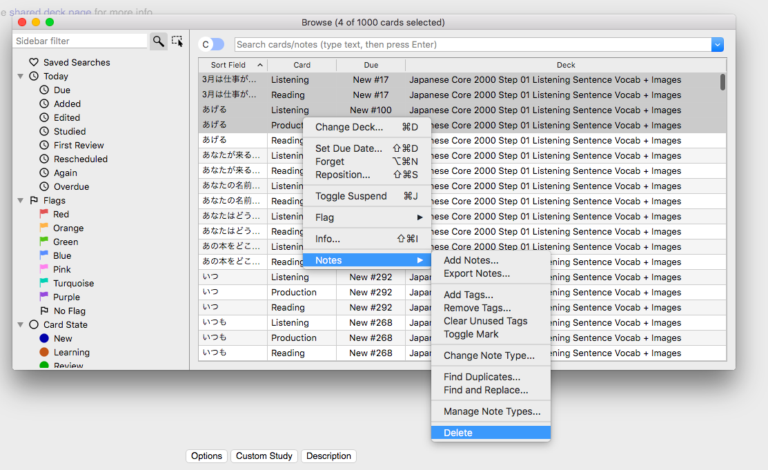This screenshot has height=470, width=768.
Task: Collapse the Today tree section
Action: point(20,76)
